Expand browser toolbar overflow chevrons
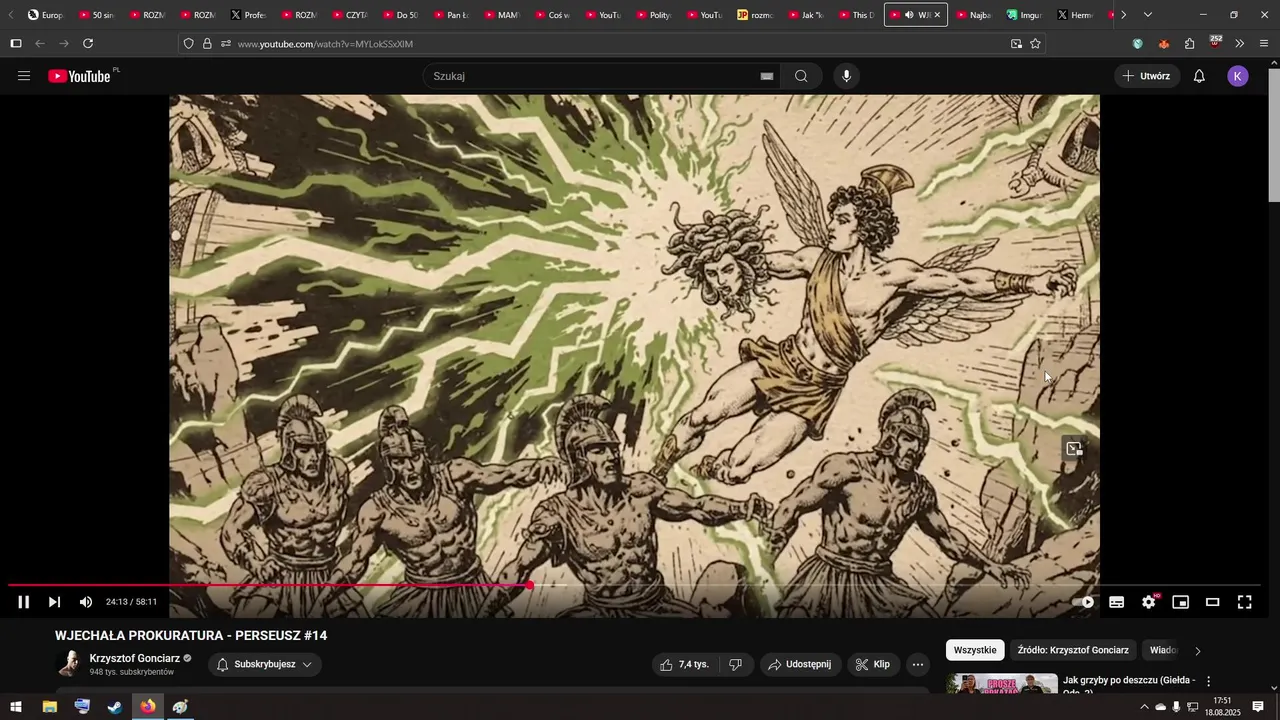The height and width of the screenshot is (720, 1280). point(1240,44)
